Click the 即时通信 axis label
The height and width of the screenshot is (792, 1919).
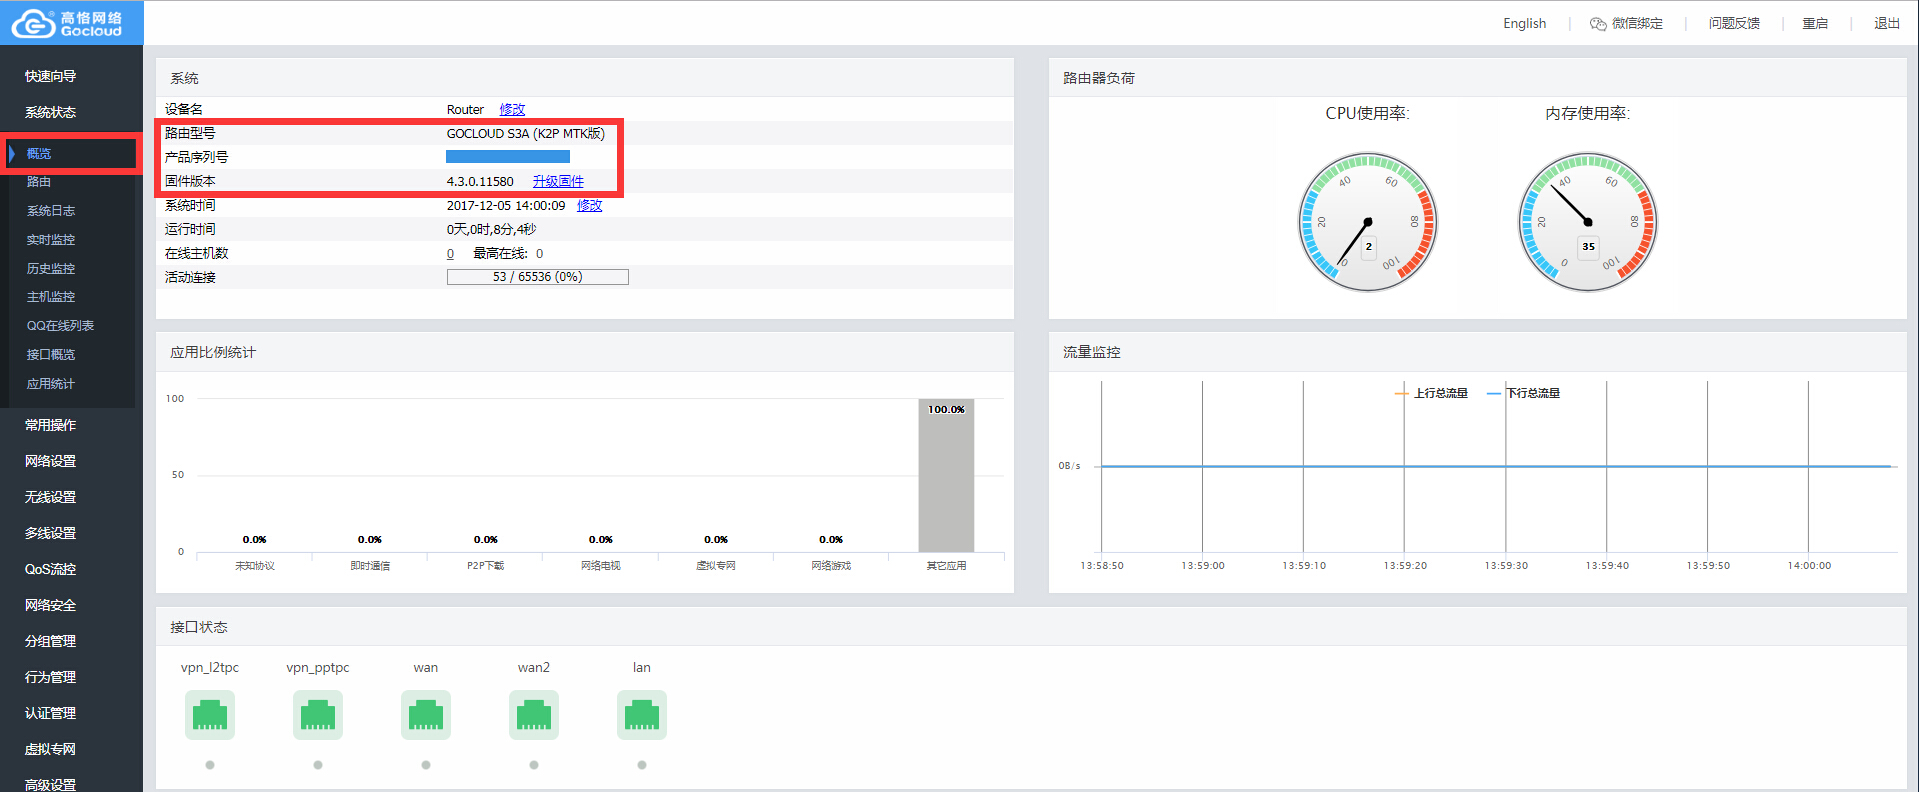tap(370, 566)
